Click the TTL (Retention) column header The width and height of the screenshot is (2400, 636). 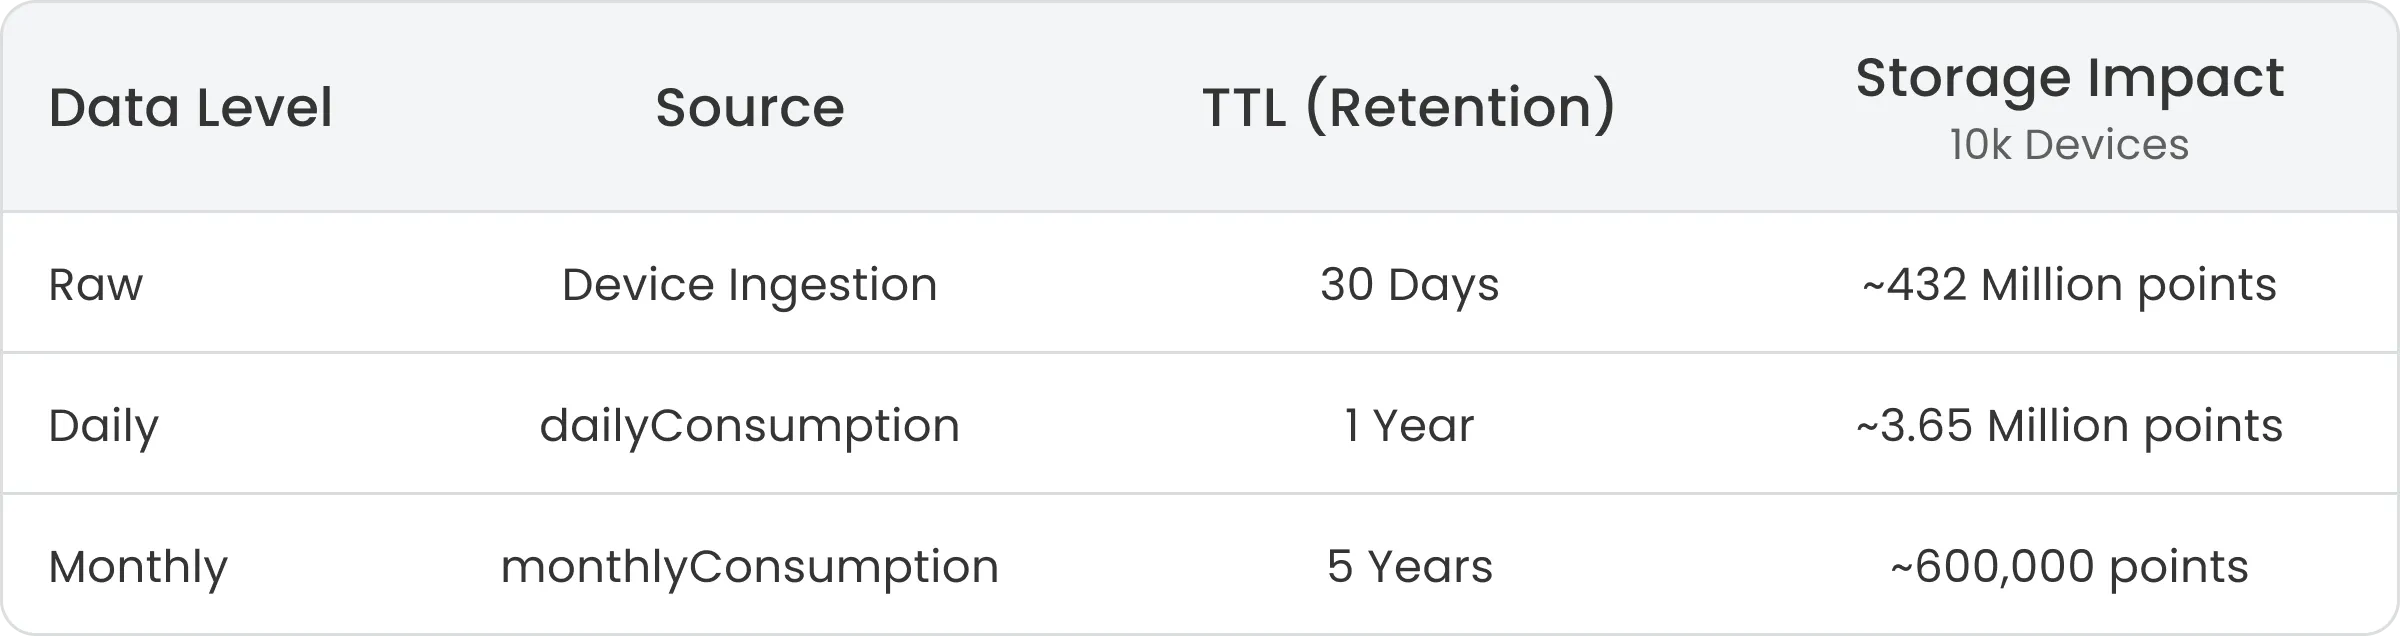point(1409,108)
